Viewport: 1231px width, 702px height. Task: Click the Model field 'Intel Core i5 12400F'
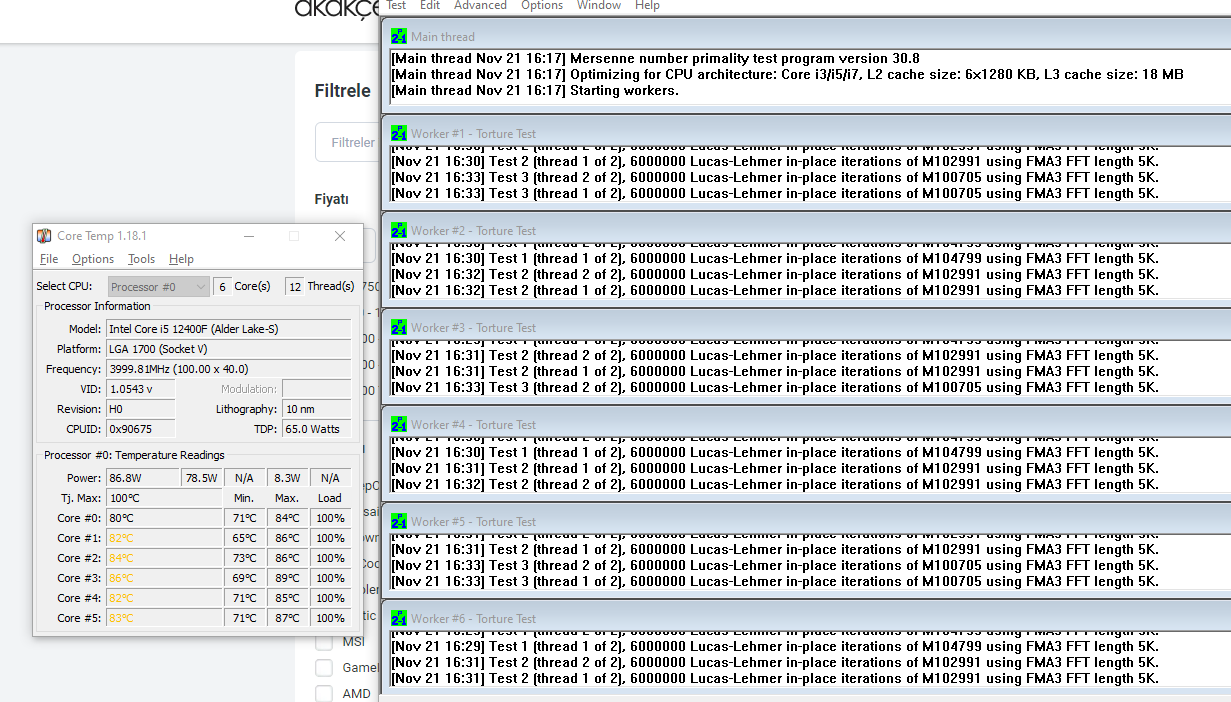(x=228, y=329)
